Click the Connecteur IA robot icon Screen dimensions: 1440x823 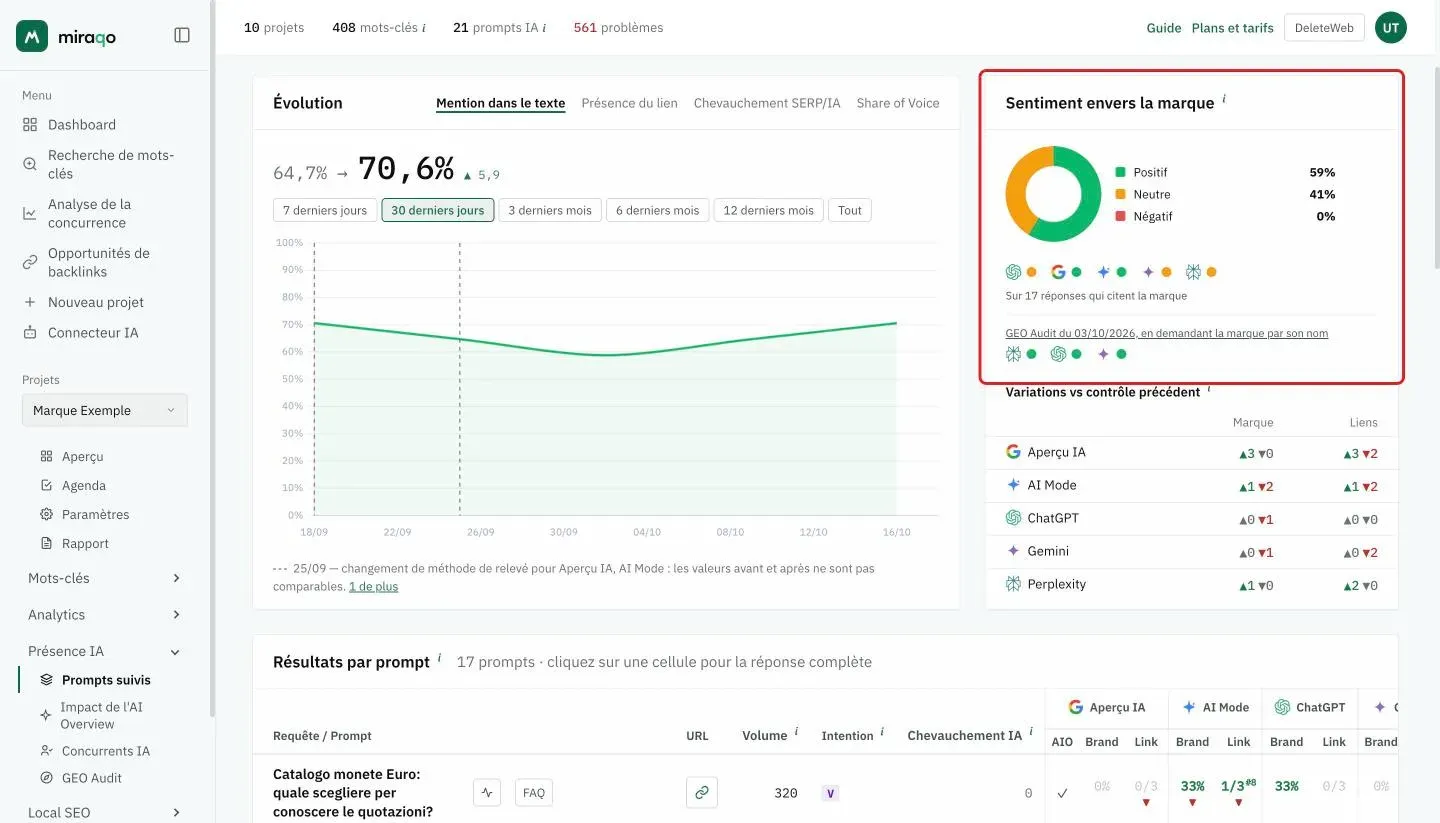click(30, 332)
